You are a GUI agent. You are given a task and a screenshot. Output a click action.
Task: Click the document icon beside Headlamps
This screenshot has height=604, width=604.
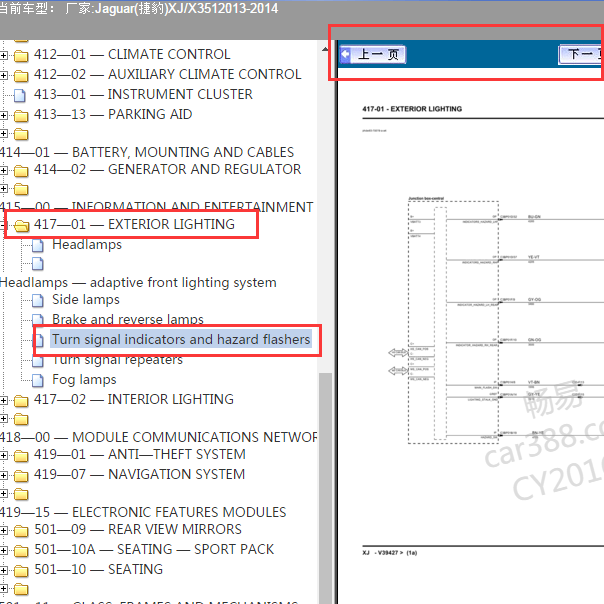38,245
